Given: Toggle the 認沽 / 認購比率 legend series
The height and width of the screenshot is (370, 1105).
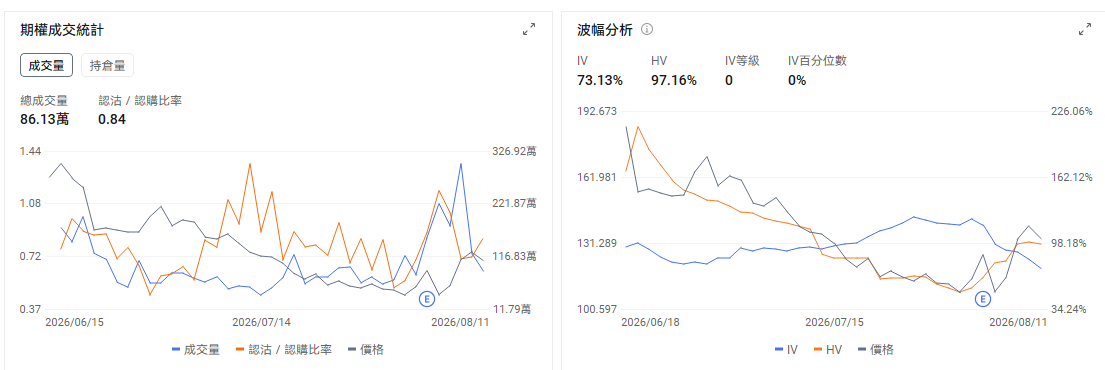Looking at the screenshot, I should (x=284, y=349).
